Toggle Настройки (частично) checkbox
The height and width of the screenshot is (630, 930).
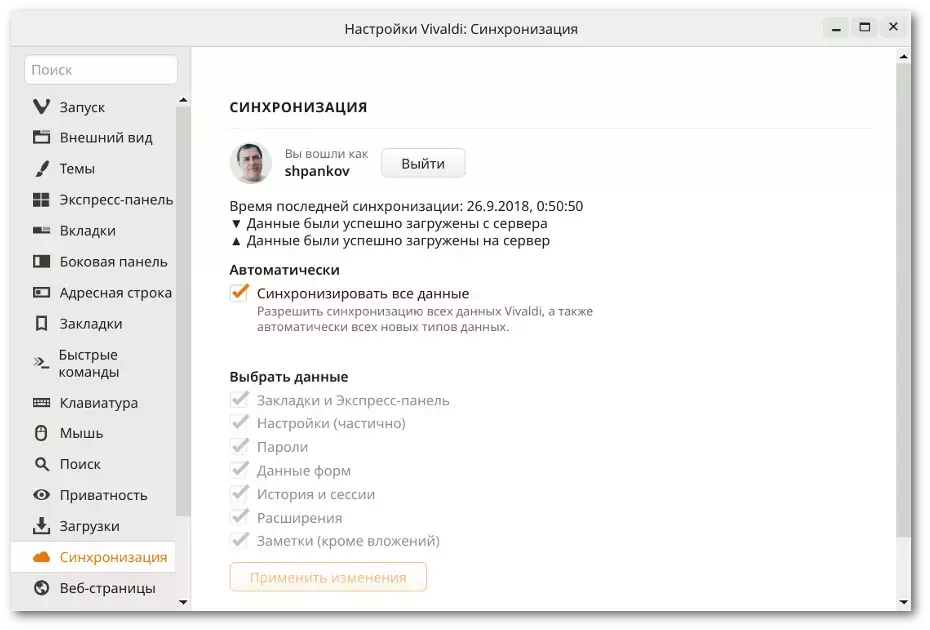tap(239, 422)
